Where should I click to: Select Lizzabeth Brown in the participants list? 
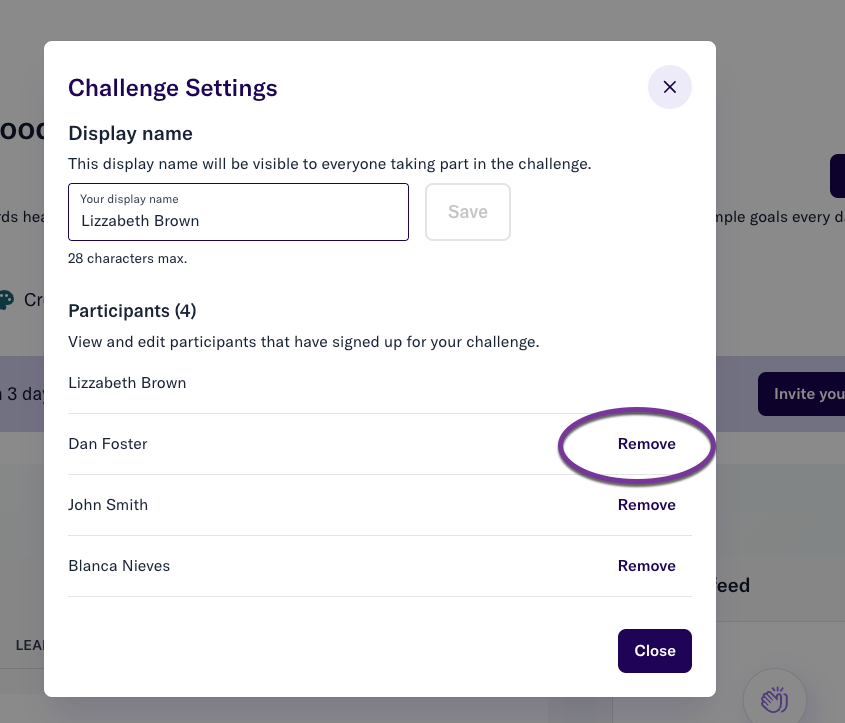[x=127, y=383]
